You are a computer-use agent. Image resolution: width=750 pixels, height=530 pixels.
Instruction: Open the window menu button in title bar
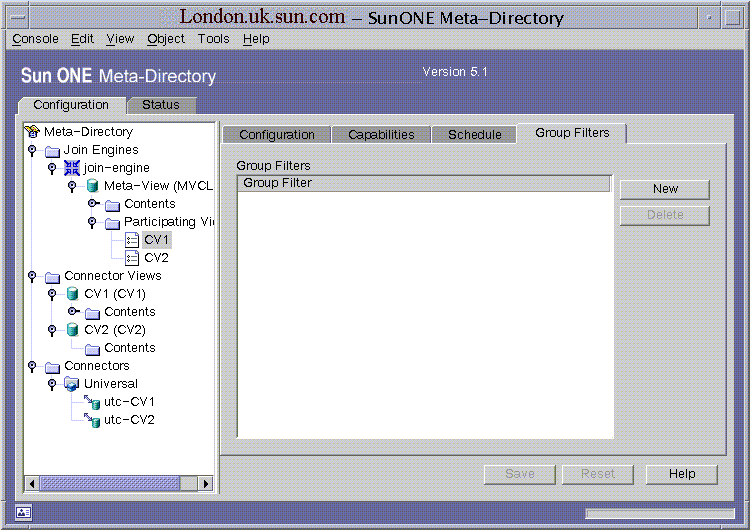(18, 18)
